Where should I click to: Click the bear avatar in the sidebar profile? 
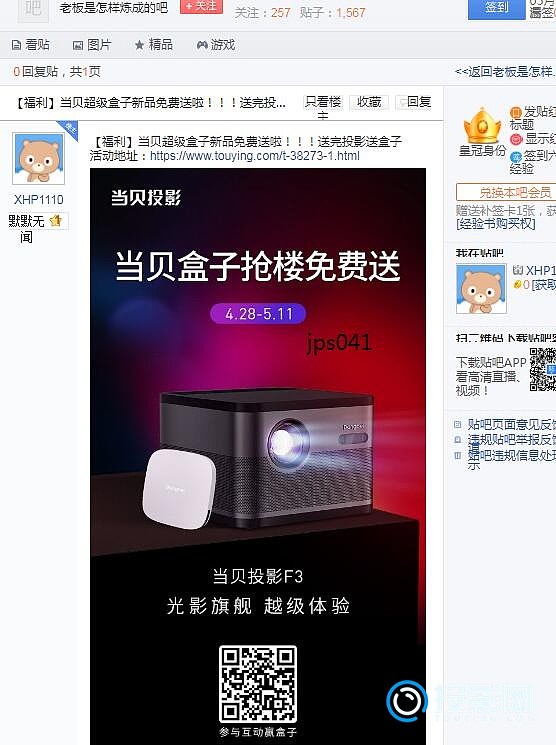pos(481,289)
